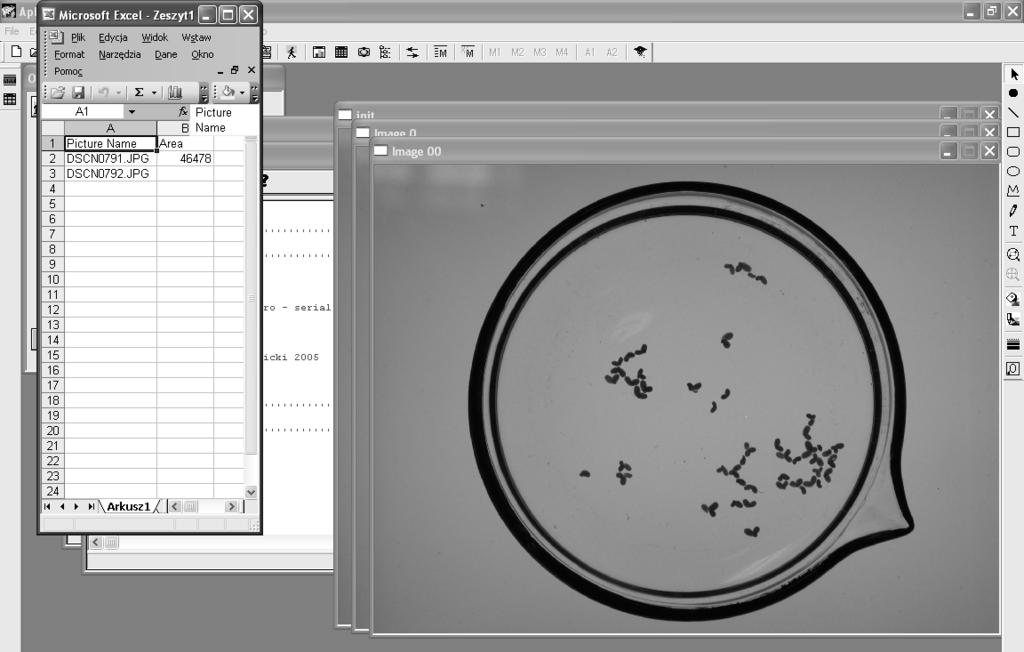Select the cell containing 46478
Viewport: 1024px width, 652px height.
tap(185, 159)
